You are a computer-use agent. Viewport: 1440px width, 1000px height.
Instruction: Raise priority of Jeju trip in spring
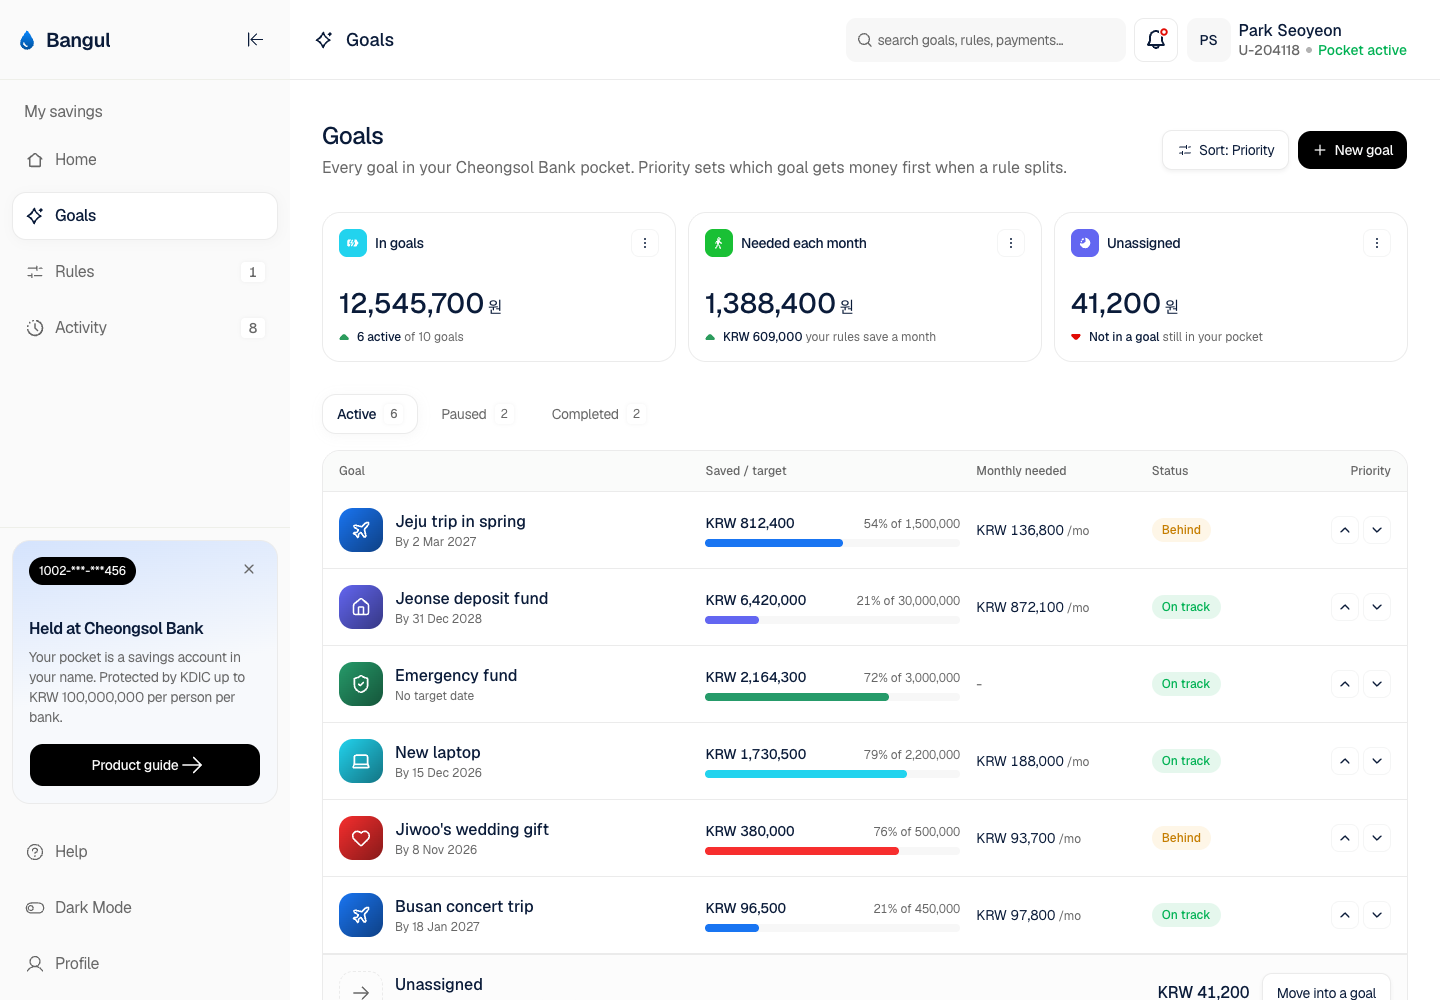1345,530
